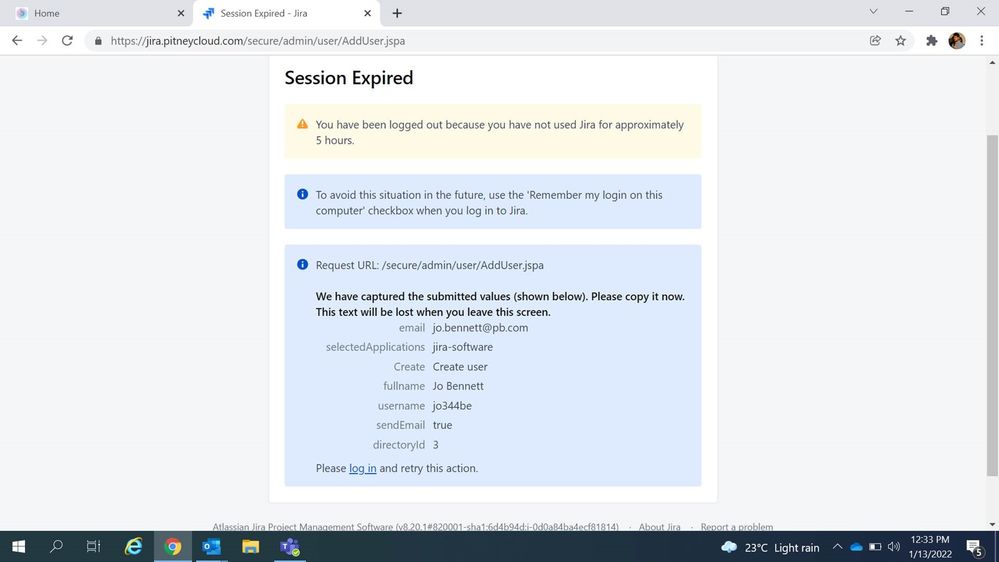Click the OneDrive cloud tray icon
The height and width of the screenshot is (562, 999).
857,547
